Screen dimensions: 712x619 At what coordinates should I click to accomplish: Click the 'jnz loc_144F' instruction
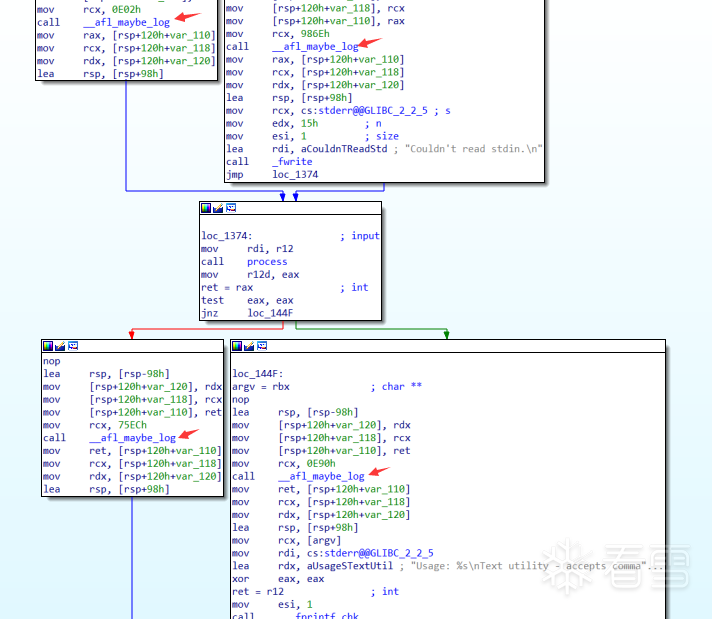247,313
